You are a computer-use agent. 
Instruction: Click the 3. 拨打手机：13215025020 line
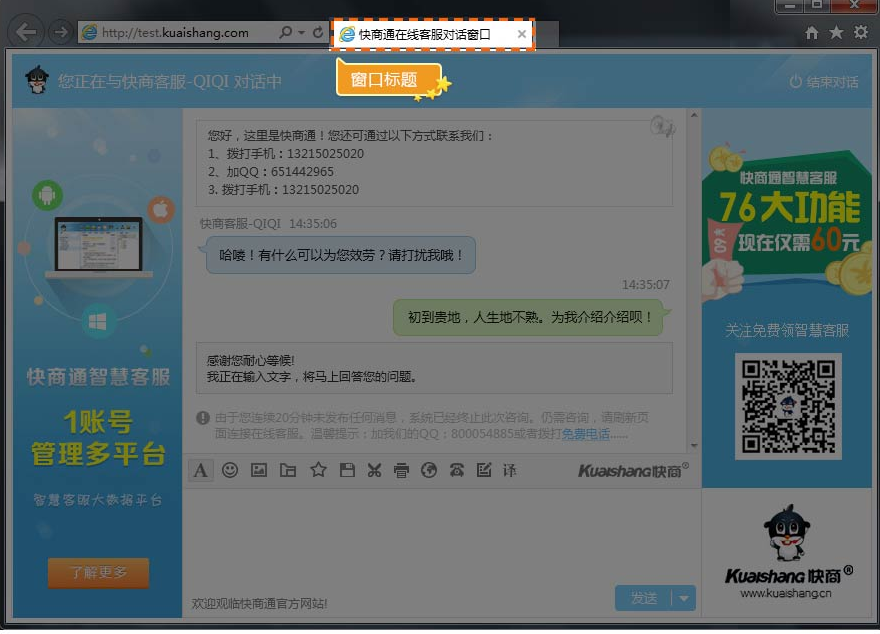283,190
